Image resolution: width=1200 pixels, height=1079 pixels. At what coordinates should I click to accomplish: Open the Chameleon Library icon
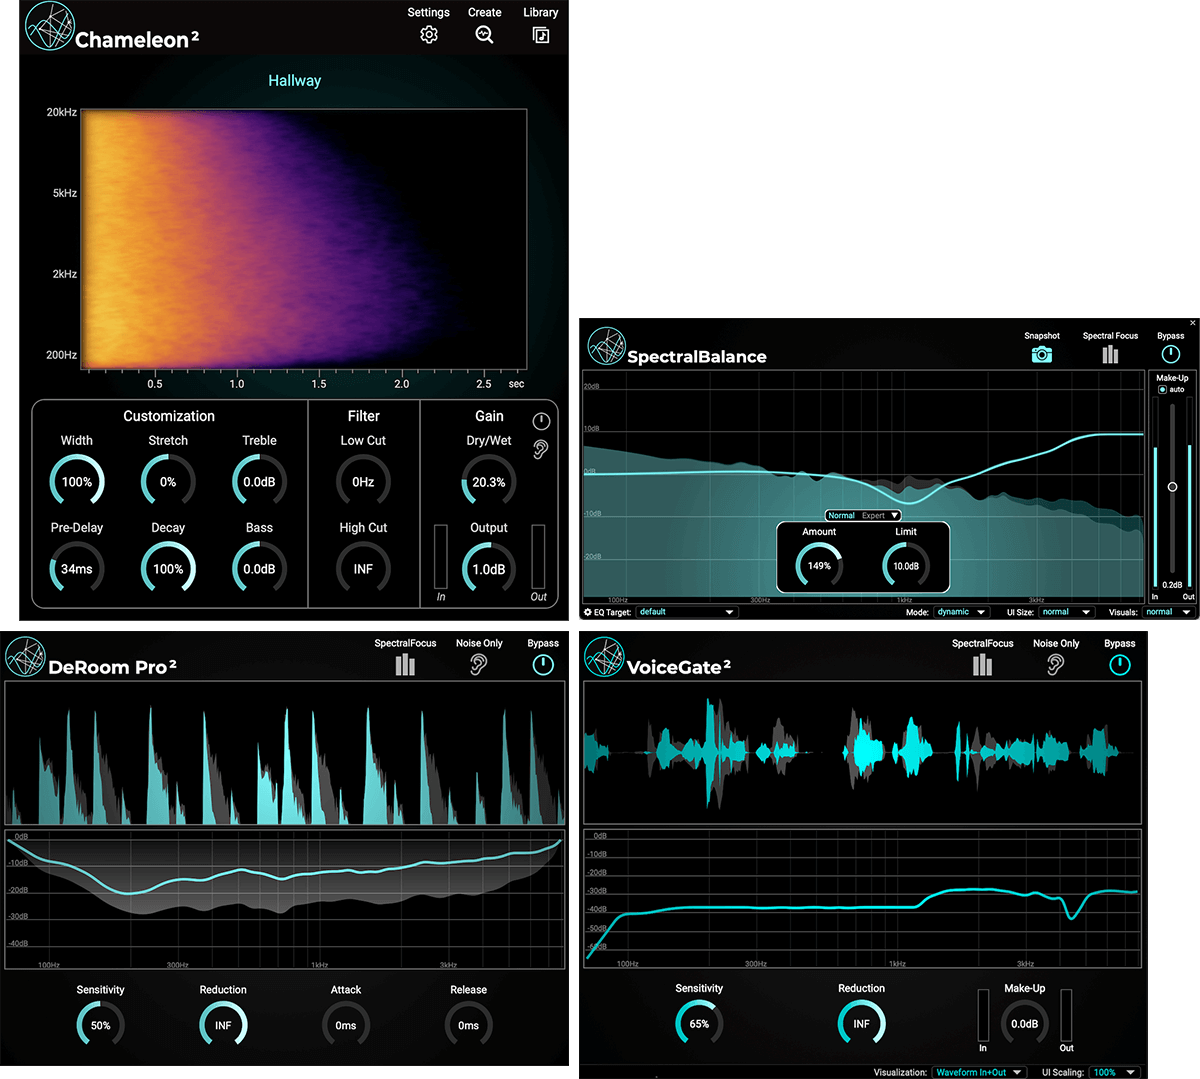tap(541, 35)
